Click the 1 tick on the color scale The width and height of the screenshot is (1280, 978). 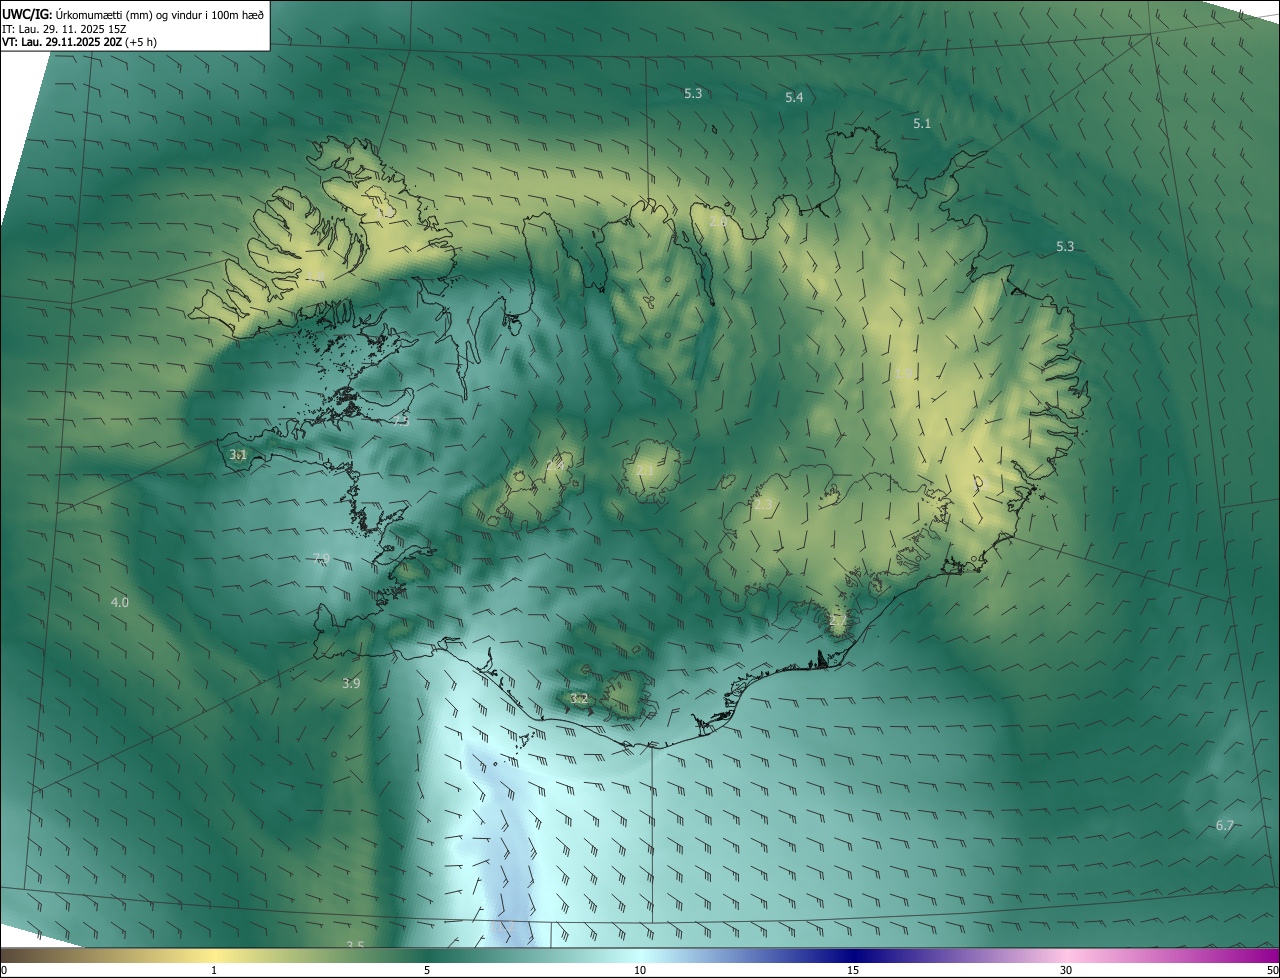[x=214, y=970]
